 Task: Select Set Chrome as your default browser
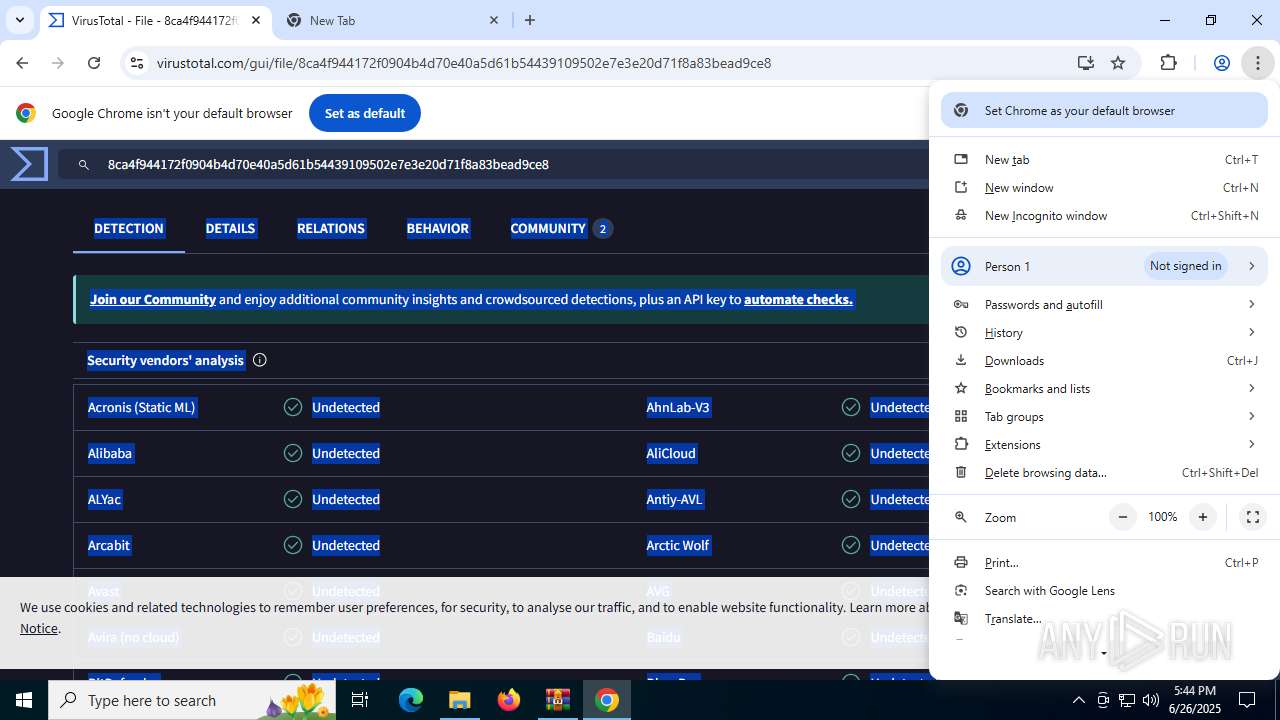click(1104, 111)
